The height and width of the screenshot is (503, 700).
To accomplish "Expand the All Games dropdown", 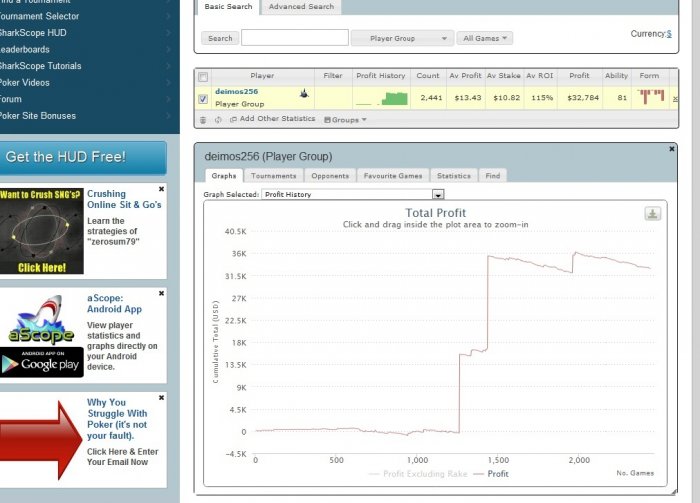I will [484, 38].
